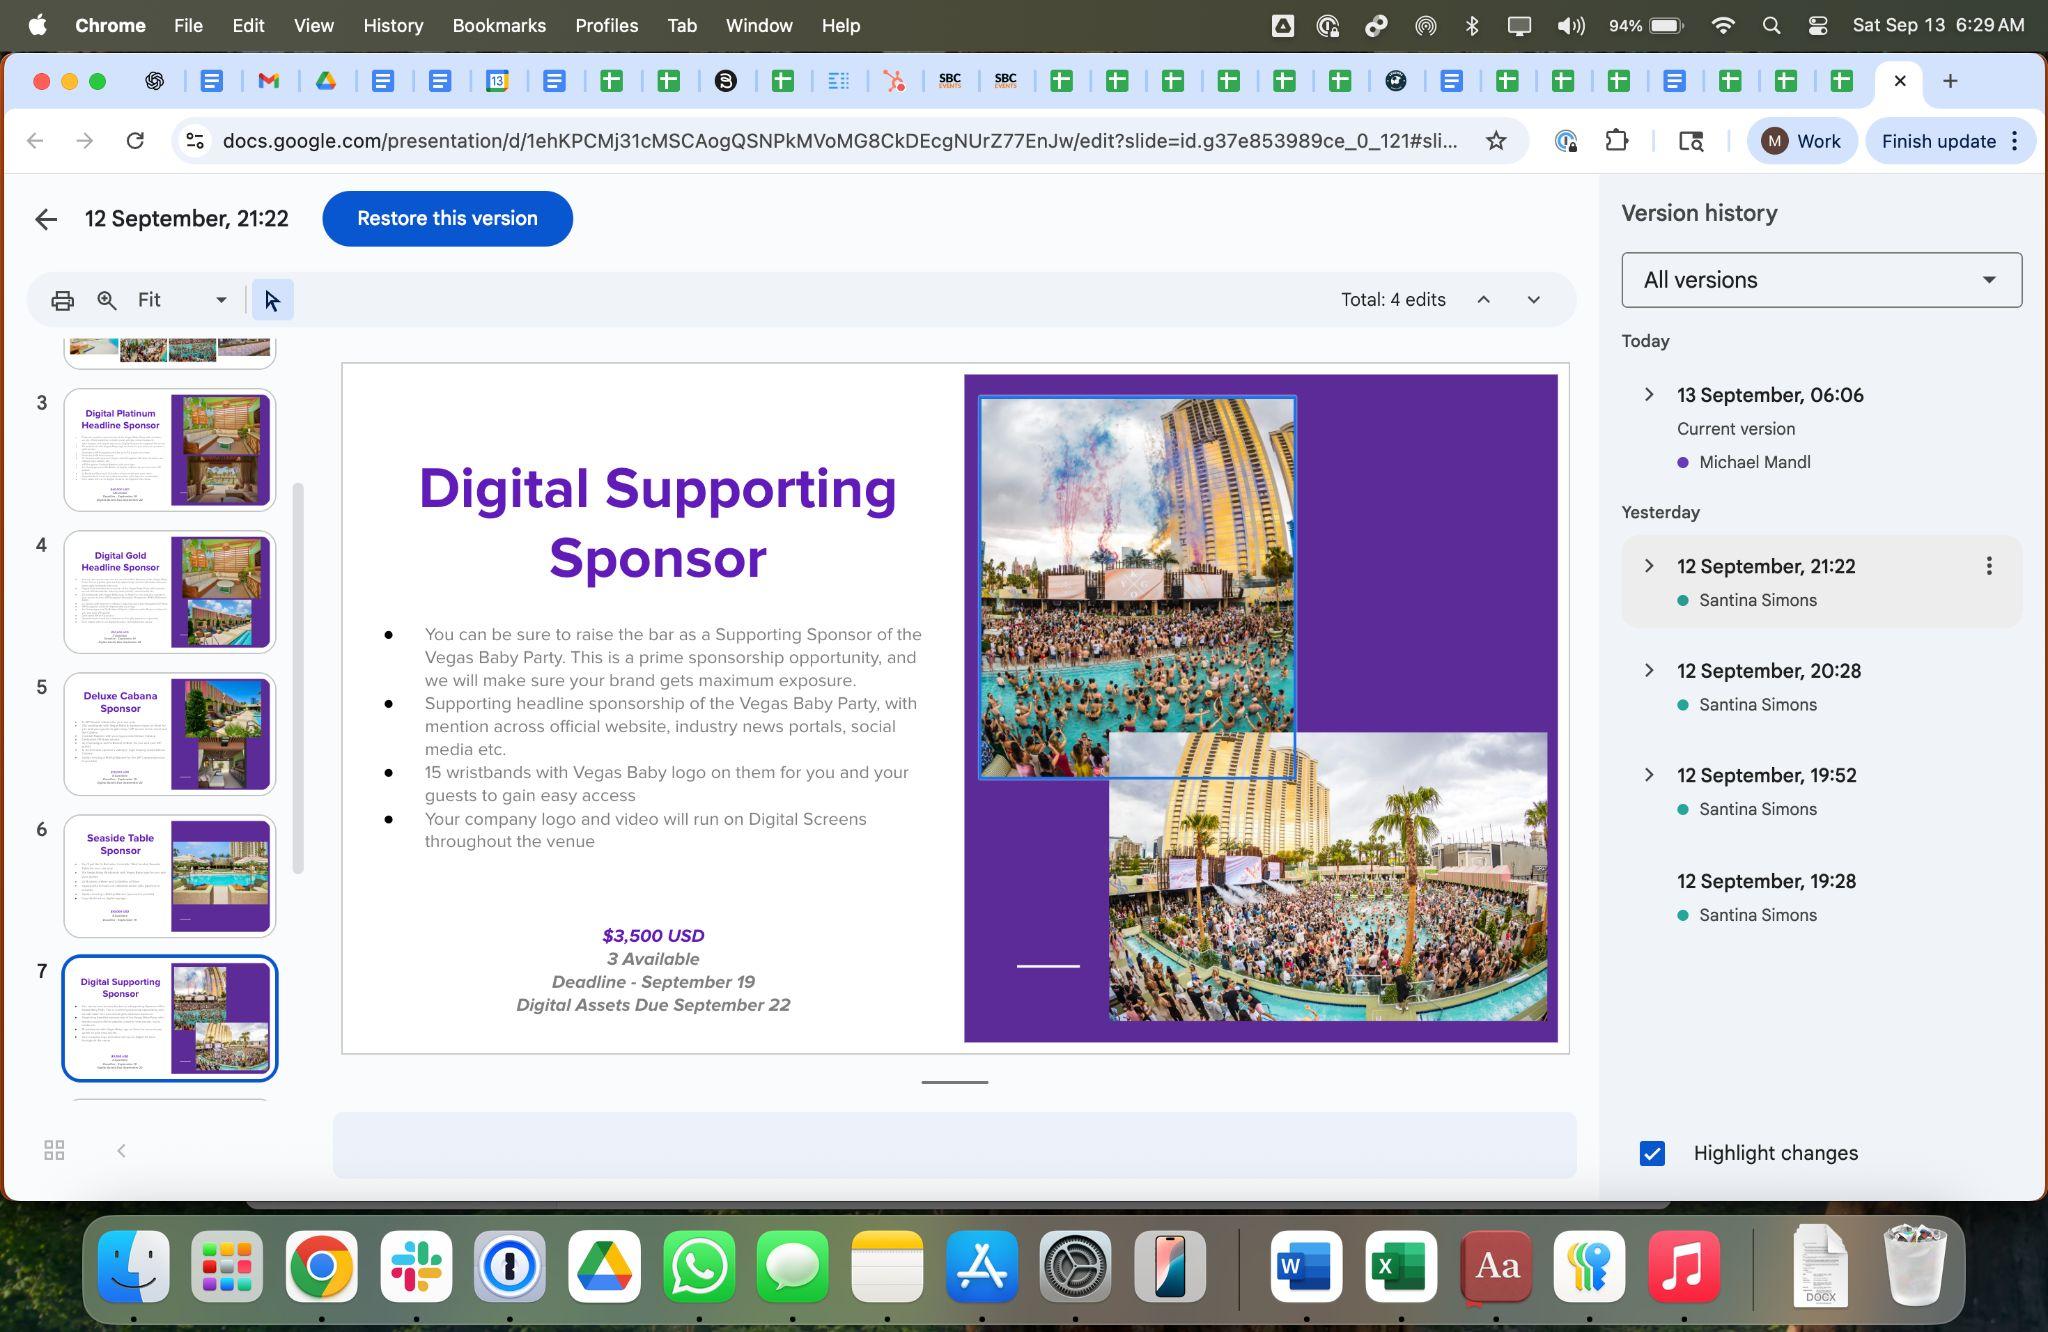Expand the 12 September, 20:28 version
2048x1332 pixels.
pos(1649,670)
